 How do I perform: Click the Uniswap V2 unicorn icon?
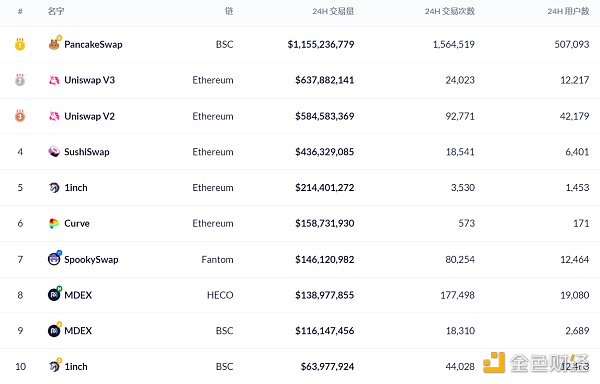tap(54, 116)
